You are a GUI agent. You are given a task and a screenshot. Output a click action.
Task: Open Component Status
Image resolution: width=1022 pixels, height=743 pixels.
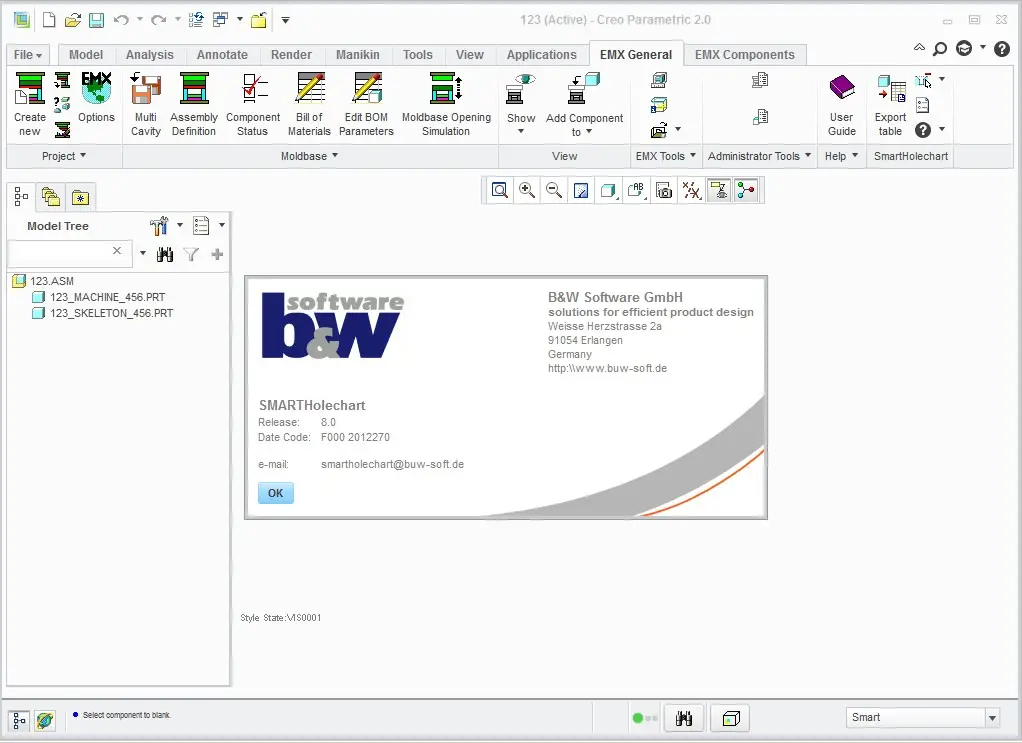point(253,104)
